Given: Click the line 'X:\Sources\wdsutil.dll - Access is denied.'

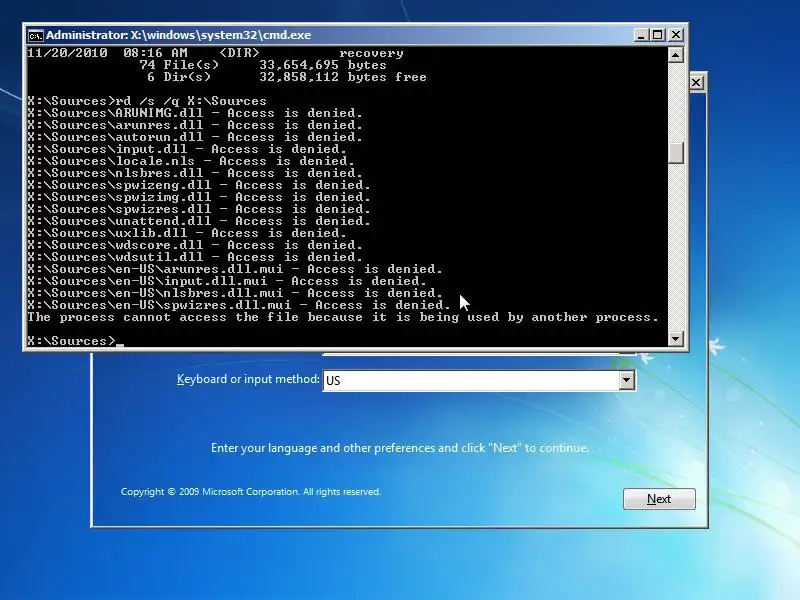Looking at the screenshot, I should [195, 257].
